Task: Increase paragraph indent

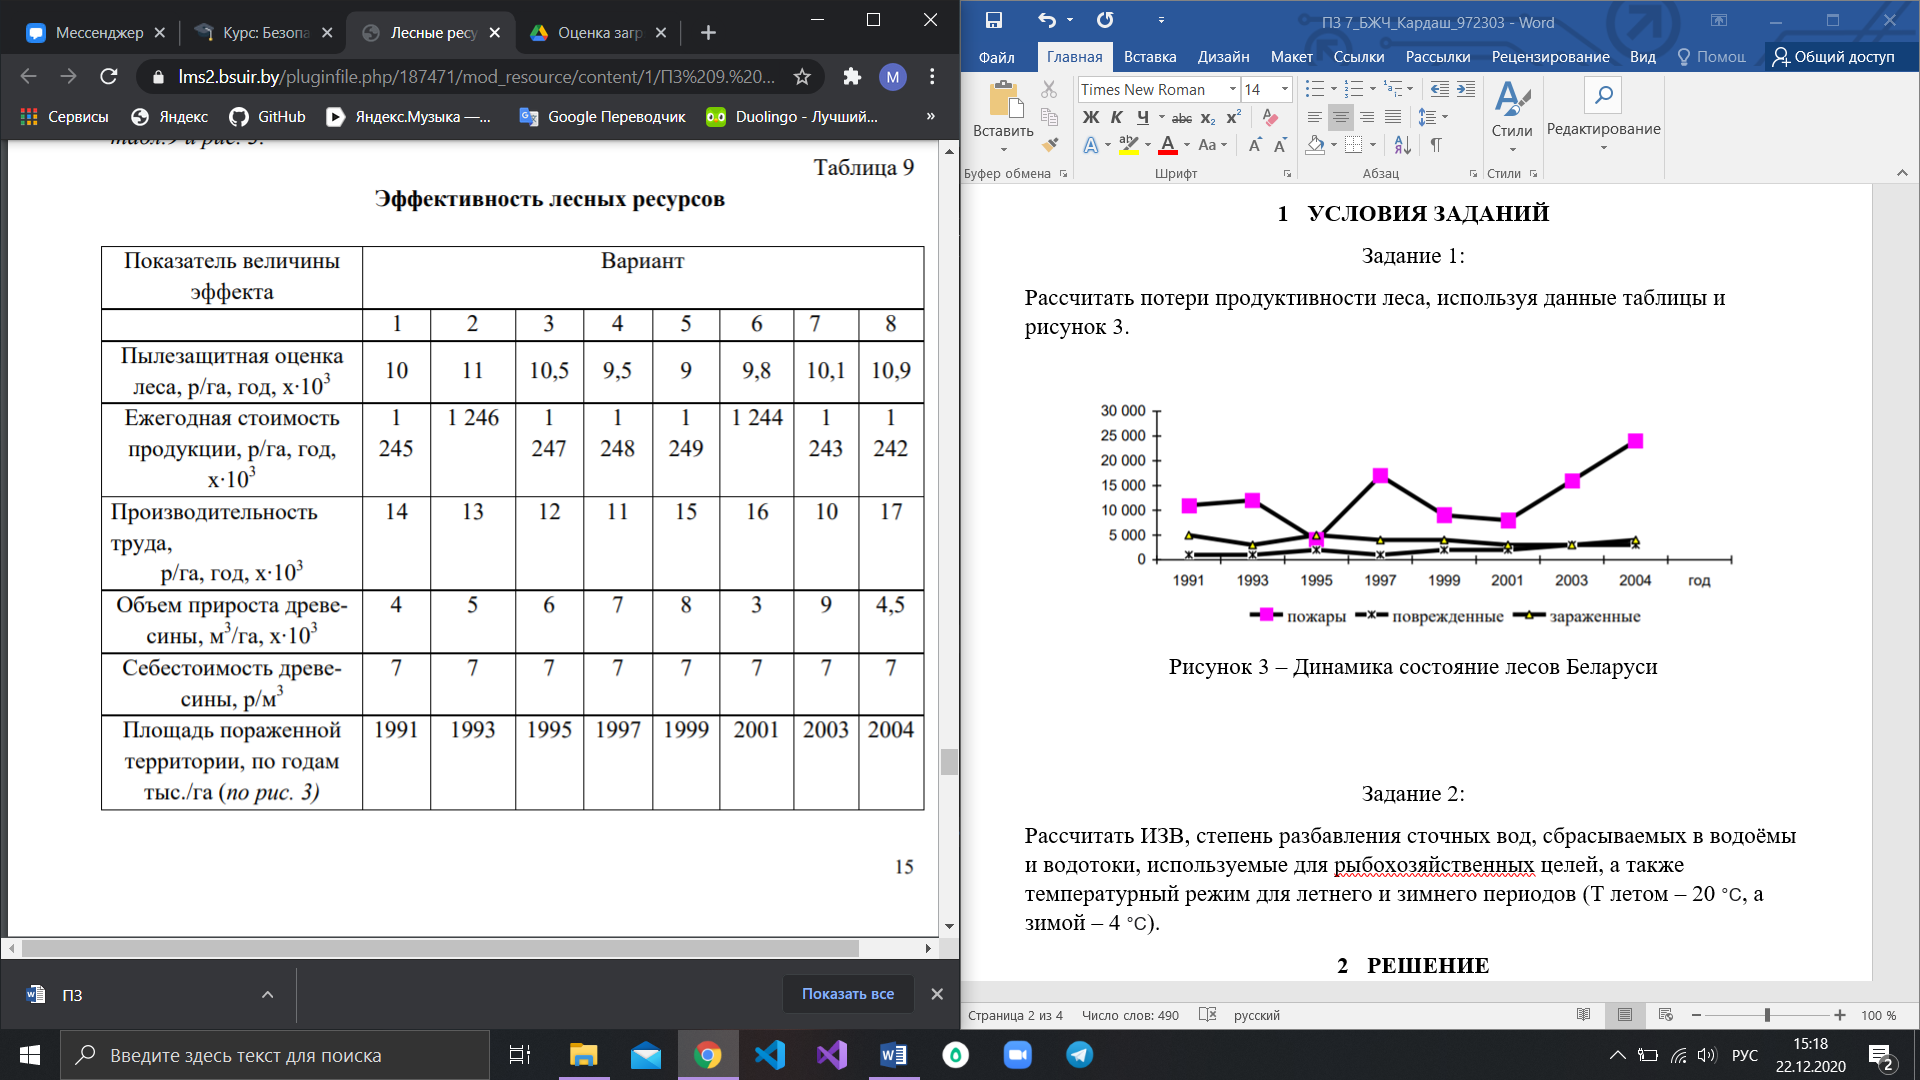Action: (x=1466, y=90)
